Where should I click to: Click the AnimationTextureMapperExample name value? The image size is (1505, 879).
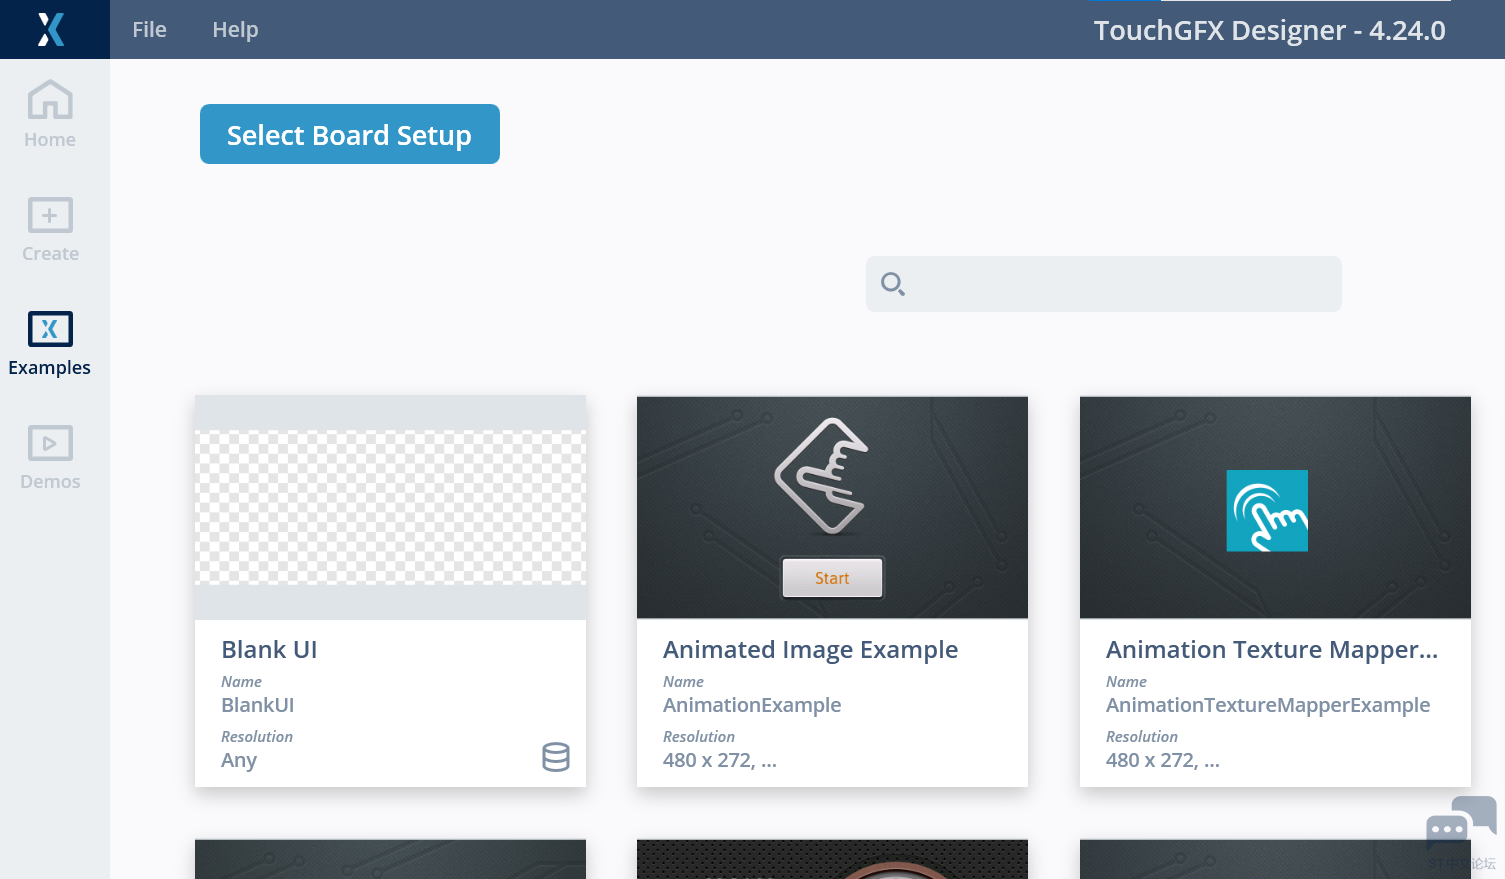tap(1268, 705)
